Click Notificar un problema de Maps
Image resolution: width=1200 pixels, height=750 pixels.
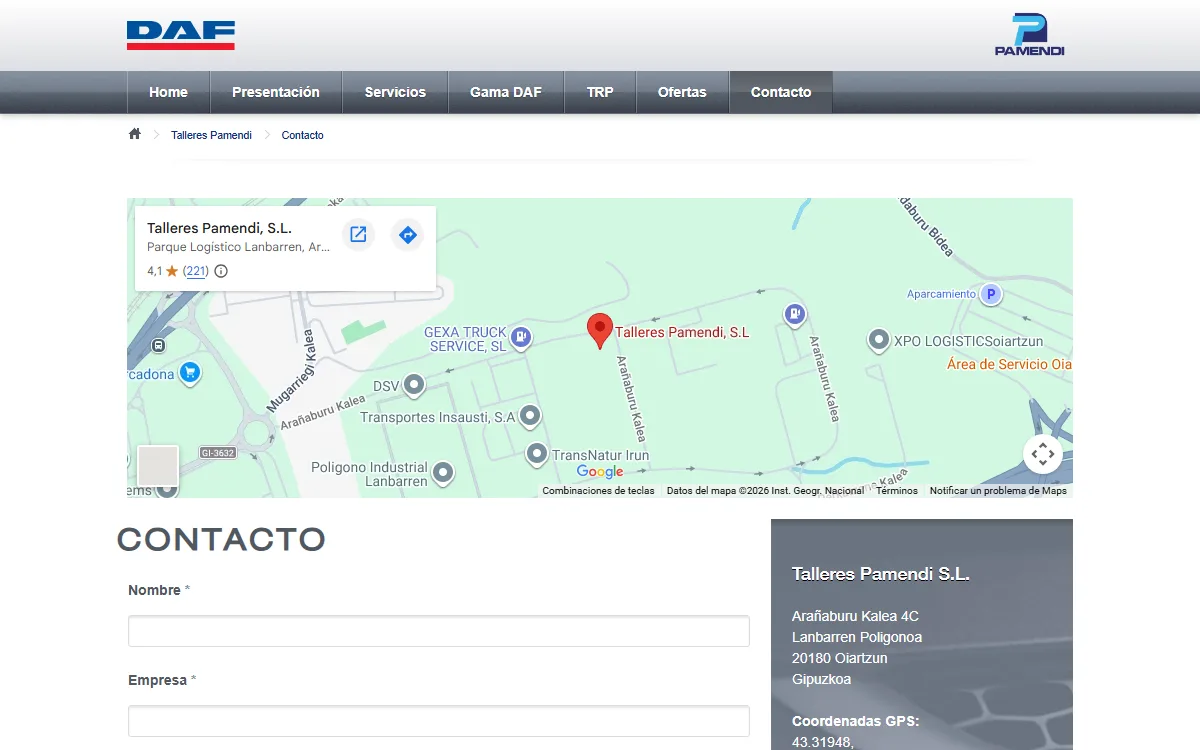(x=998, y=491)
